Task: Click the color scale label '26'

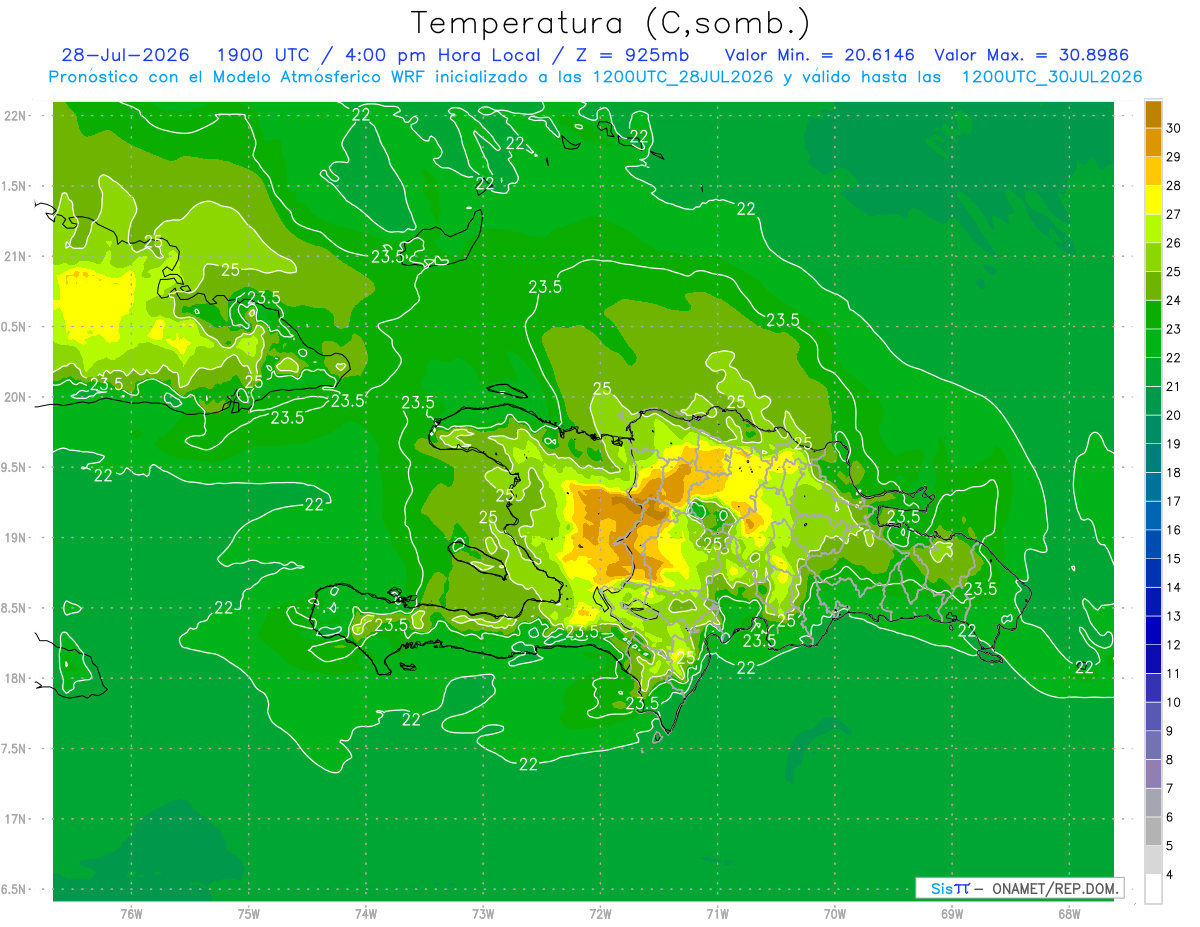Action: click(x=1173, y=243)
